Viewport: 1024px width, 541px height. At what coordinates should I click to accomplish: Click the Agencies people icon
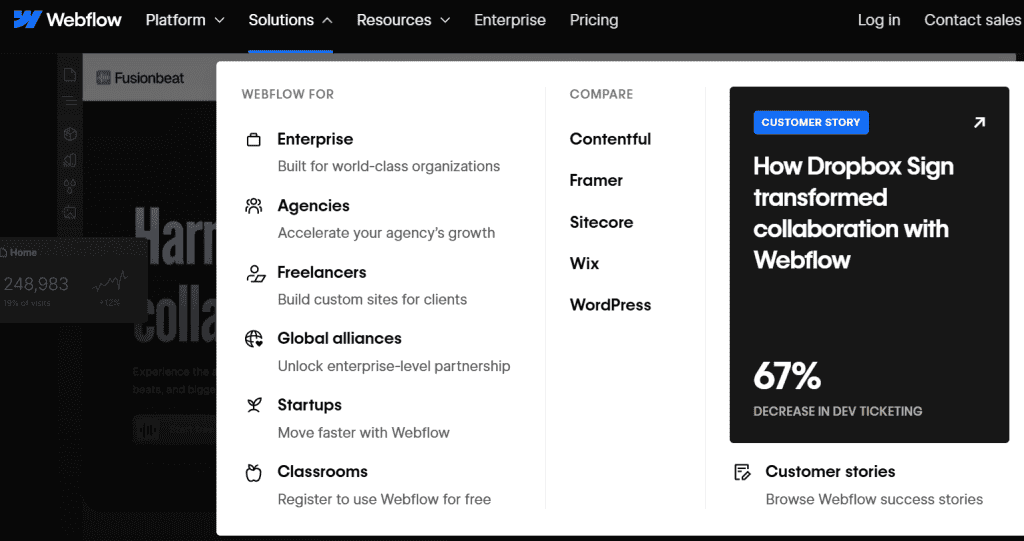tap(254, 206)
